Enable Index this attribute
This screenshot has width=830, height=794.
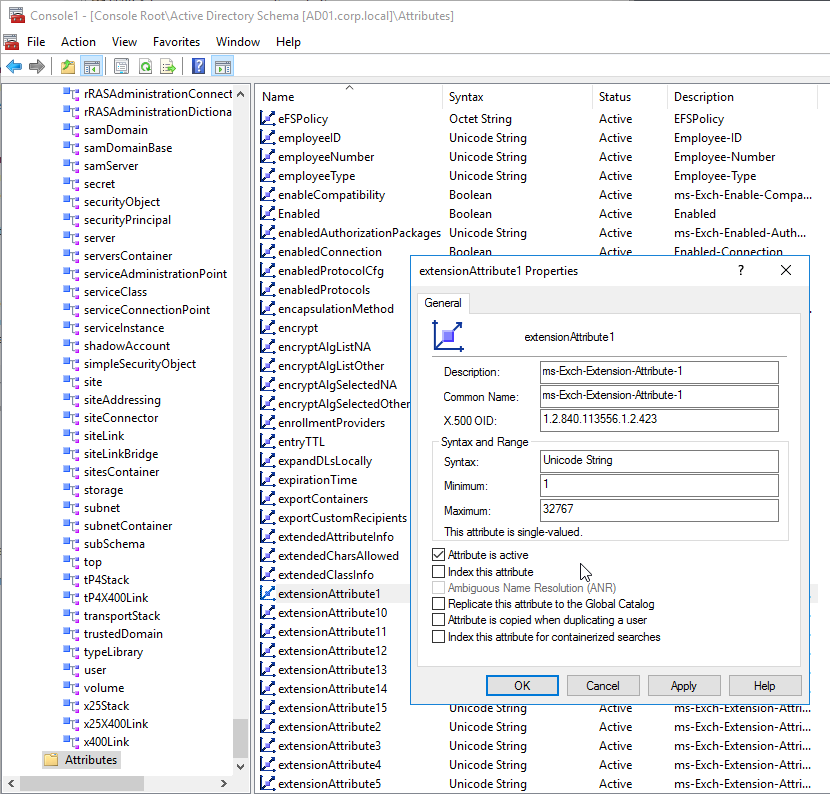click(x=438, y=572)
